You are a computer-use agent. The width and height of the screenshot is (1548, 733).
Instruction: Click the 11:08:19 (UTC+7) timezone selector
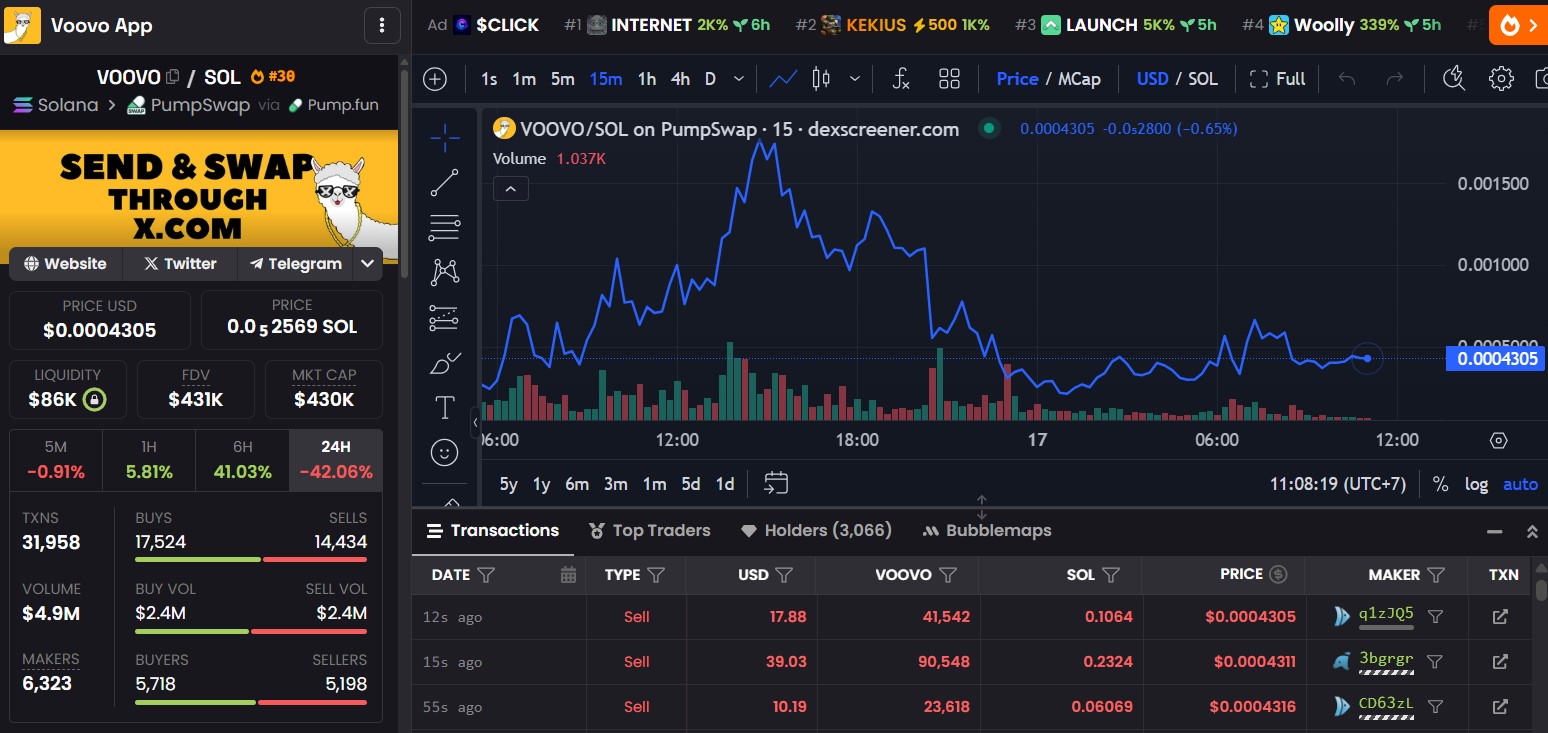1338,484
